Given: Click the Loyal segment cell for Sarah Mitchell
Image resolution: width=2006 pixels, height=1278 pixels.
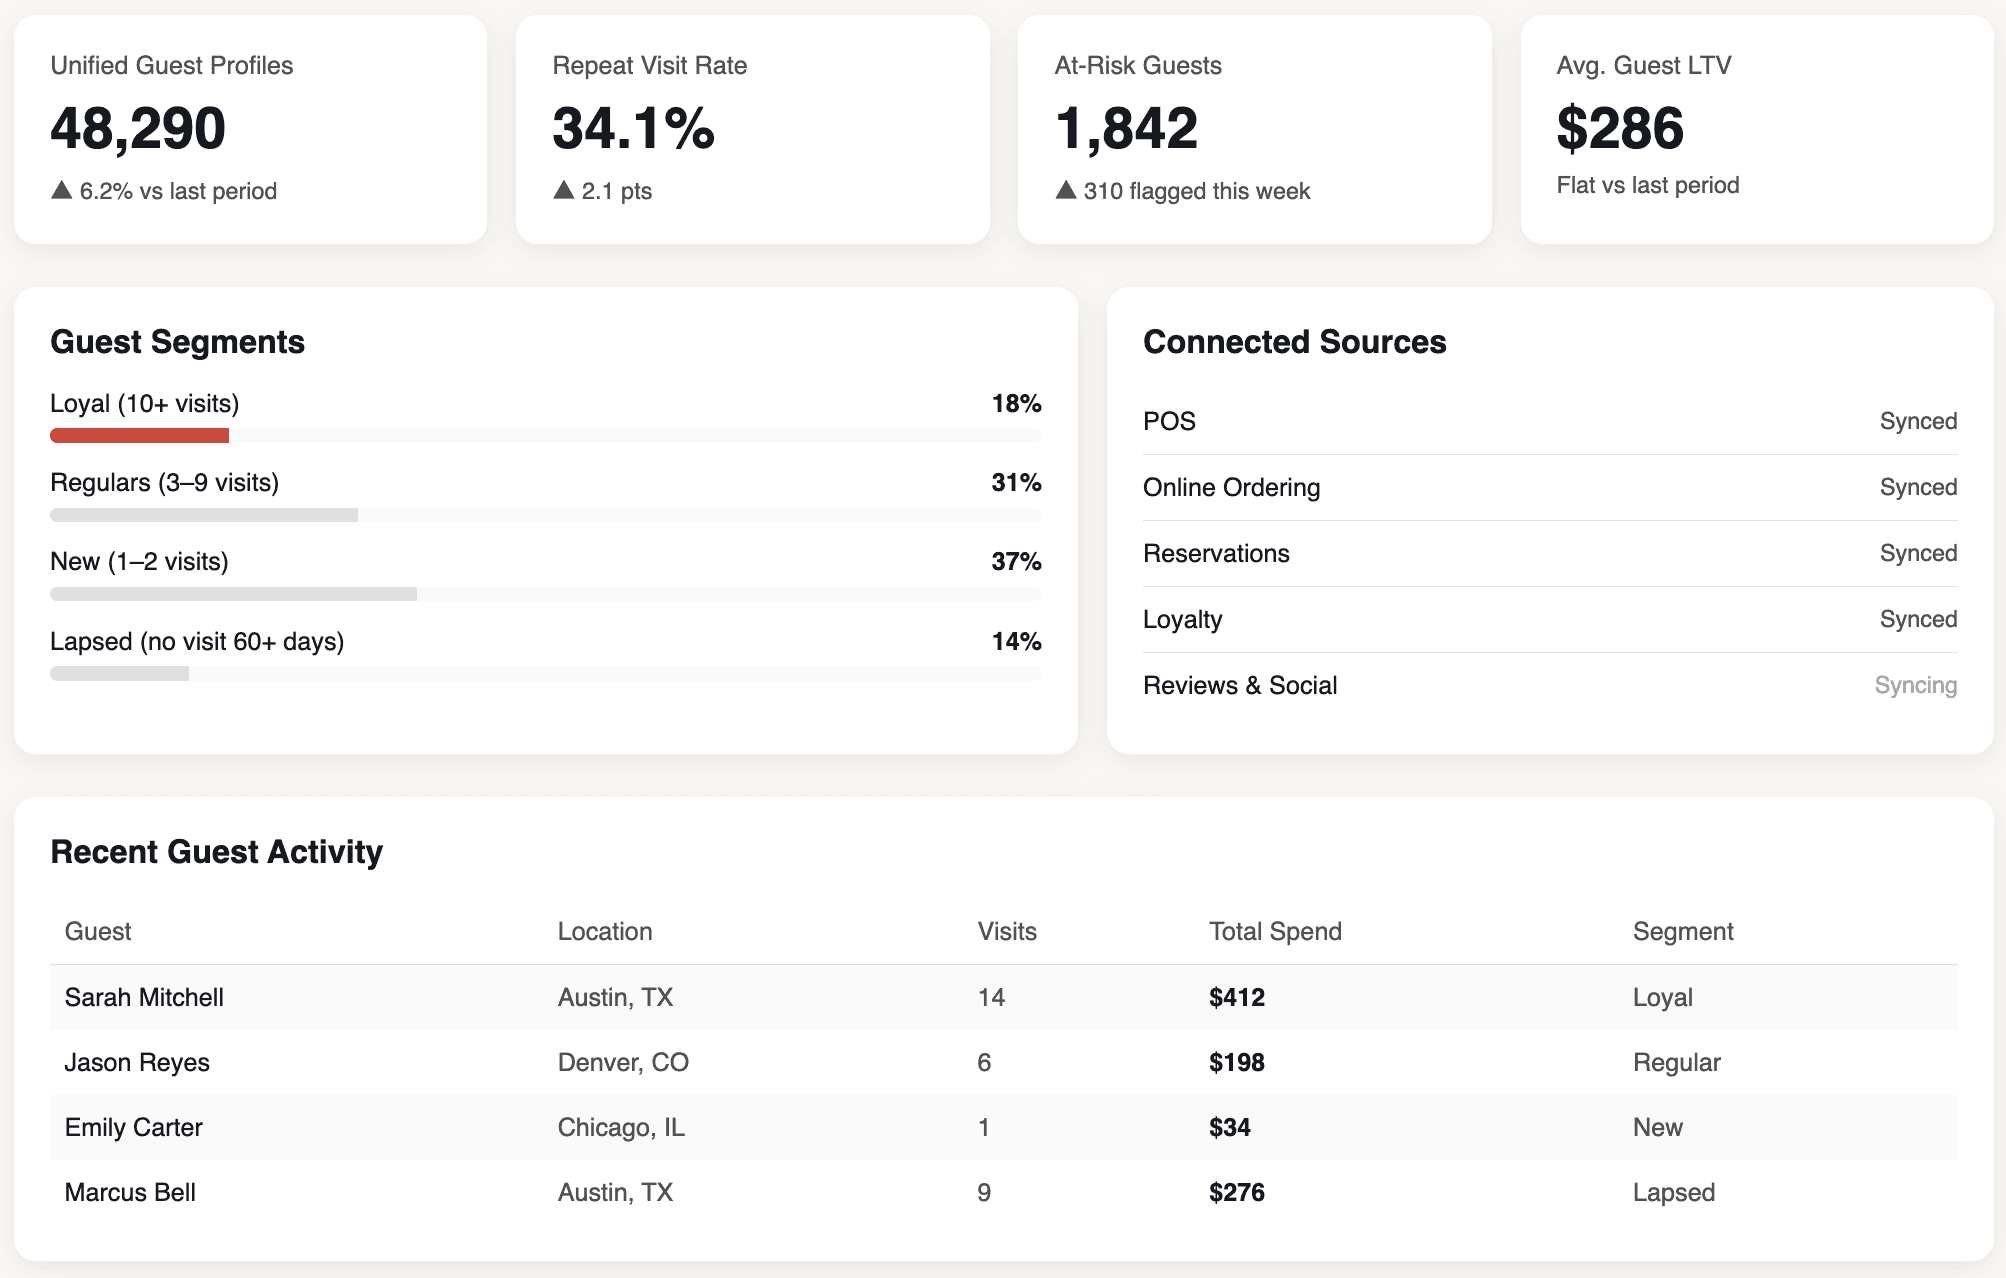Looking at the screenshot, I should [x=1663, y=997].
